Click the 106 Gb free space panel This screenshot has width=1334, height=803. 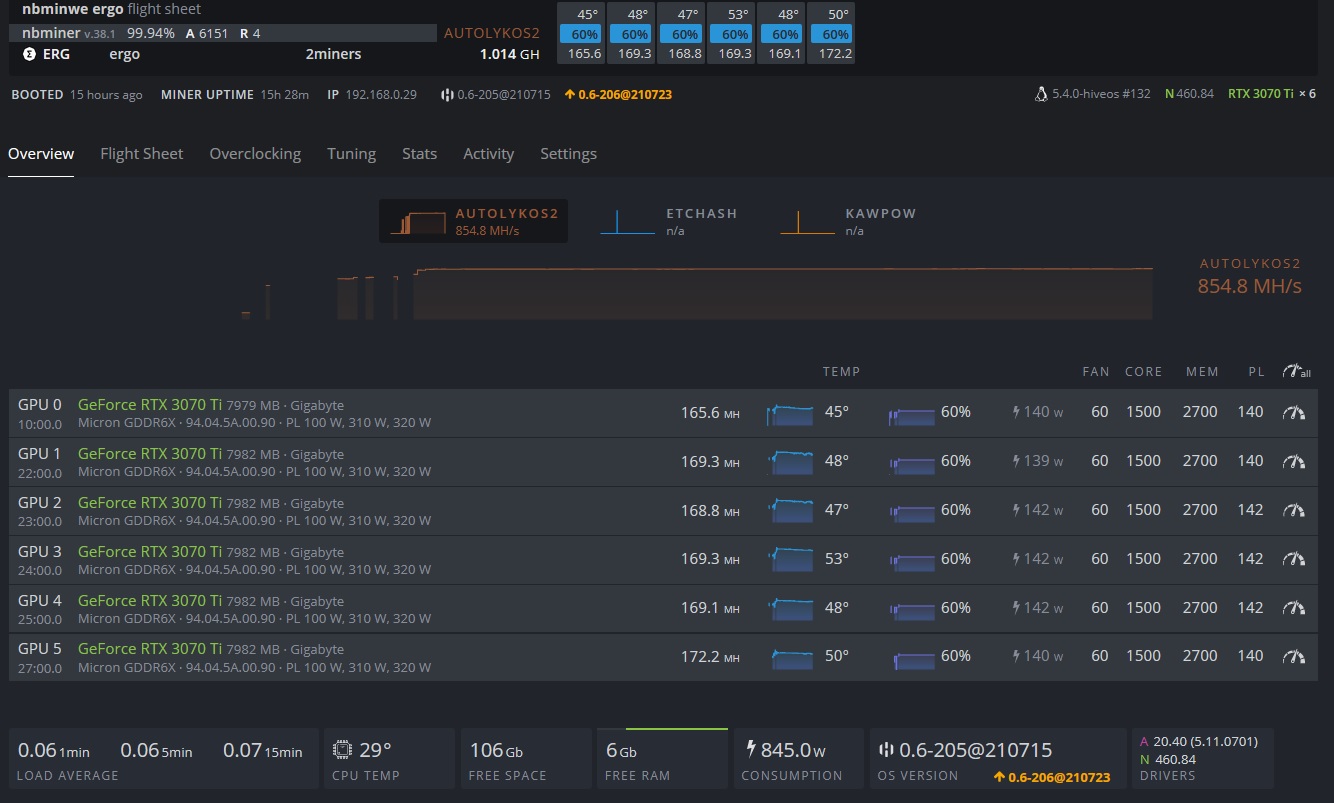tap(525, 759)
